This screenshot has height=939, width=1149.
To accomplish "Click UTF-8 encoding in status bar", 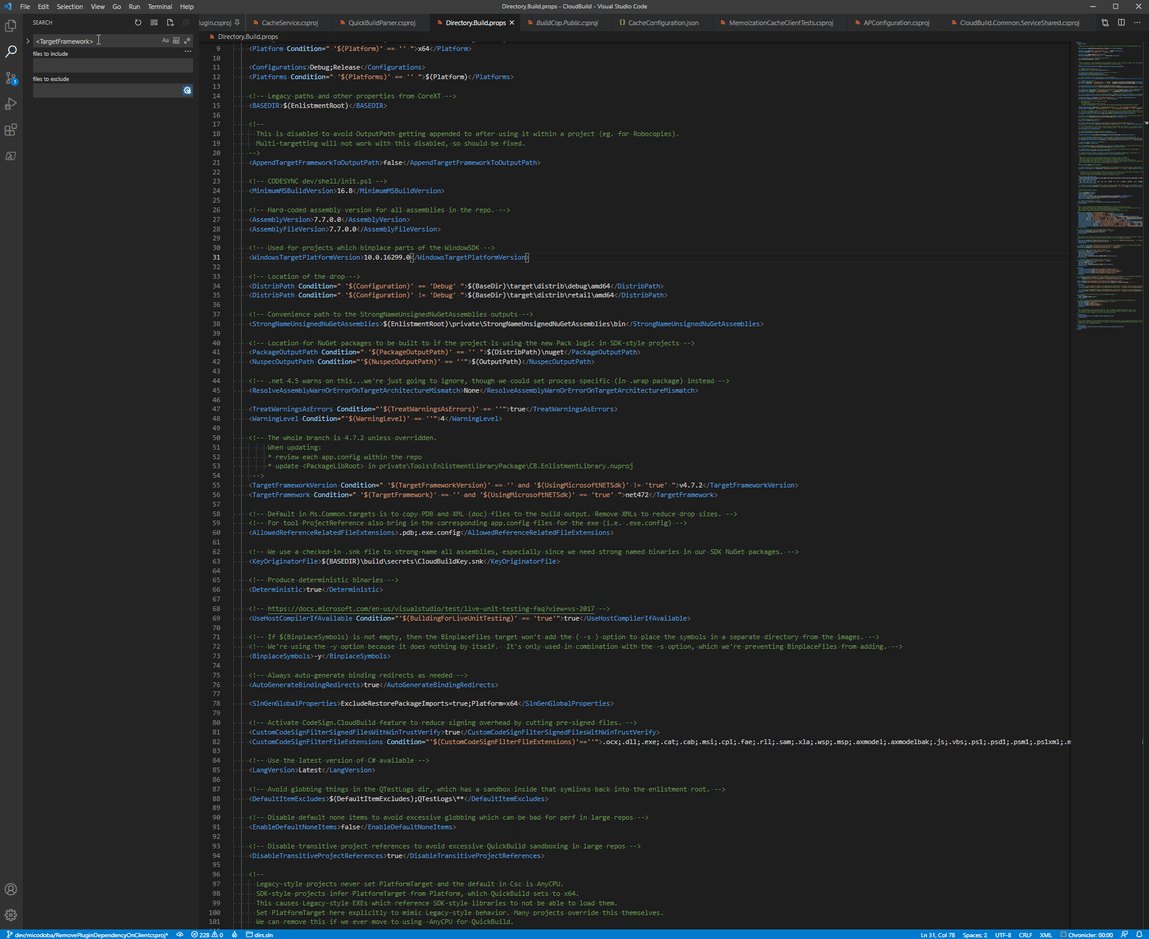I will click(x=1003, y=935).
